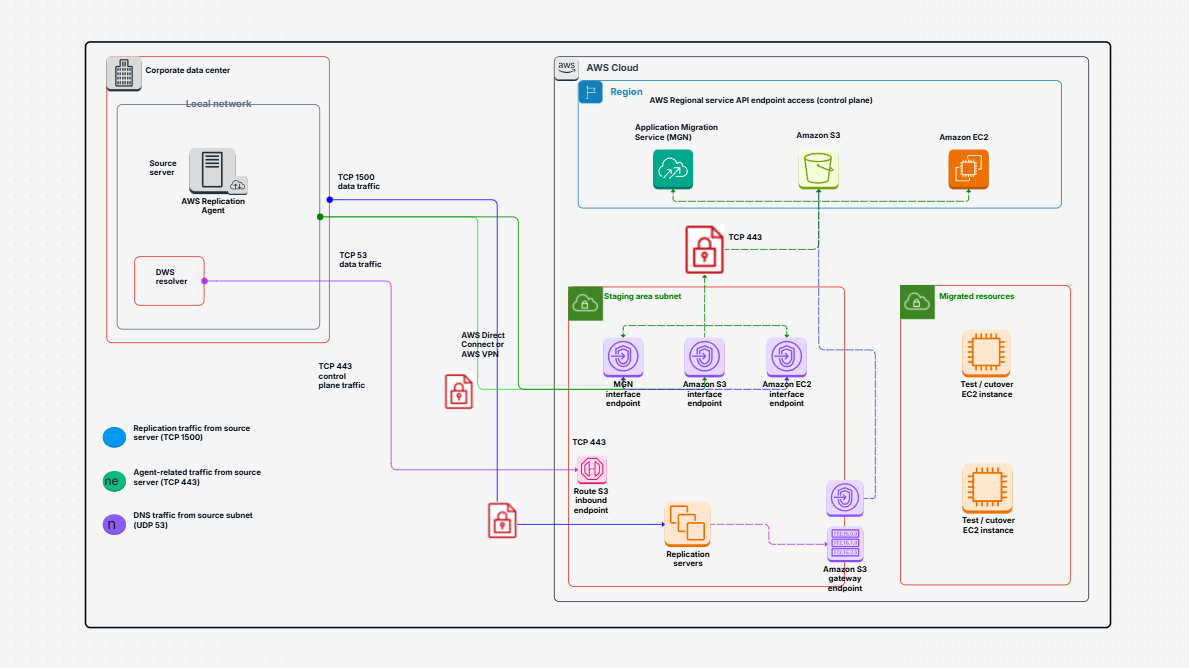The image size is (1189, 668).
Task: Click the Route 53 inbound endpoint icon
Action: (591, 469)
